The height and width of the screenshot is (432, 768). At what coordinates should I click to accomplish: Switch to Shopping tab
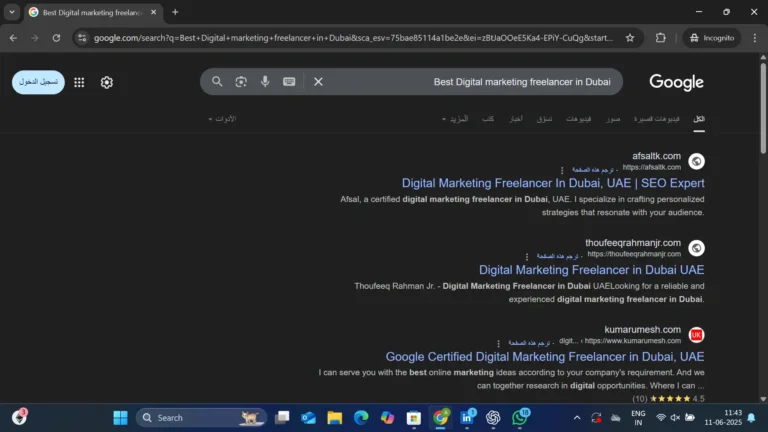point(544,119)
